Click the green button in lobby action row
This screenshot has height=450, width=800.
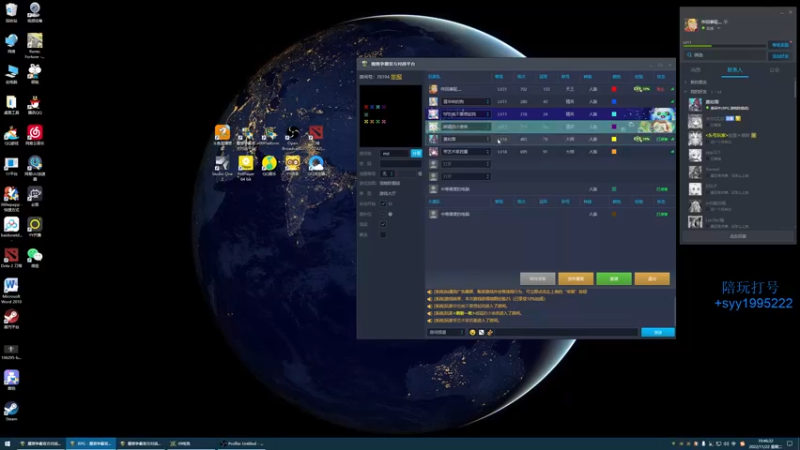614,279
